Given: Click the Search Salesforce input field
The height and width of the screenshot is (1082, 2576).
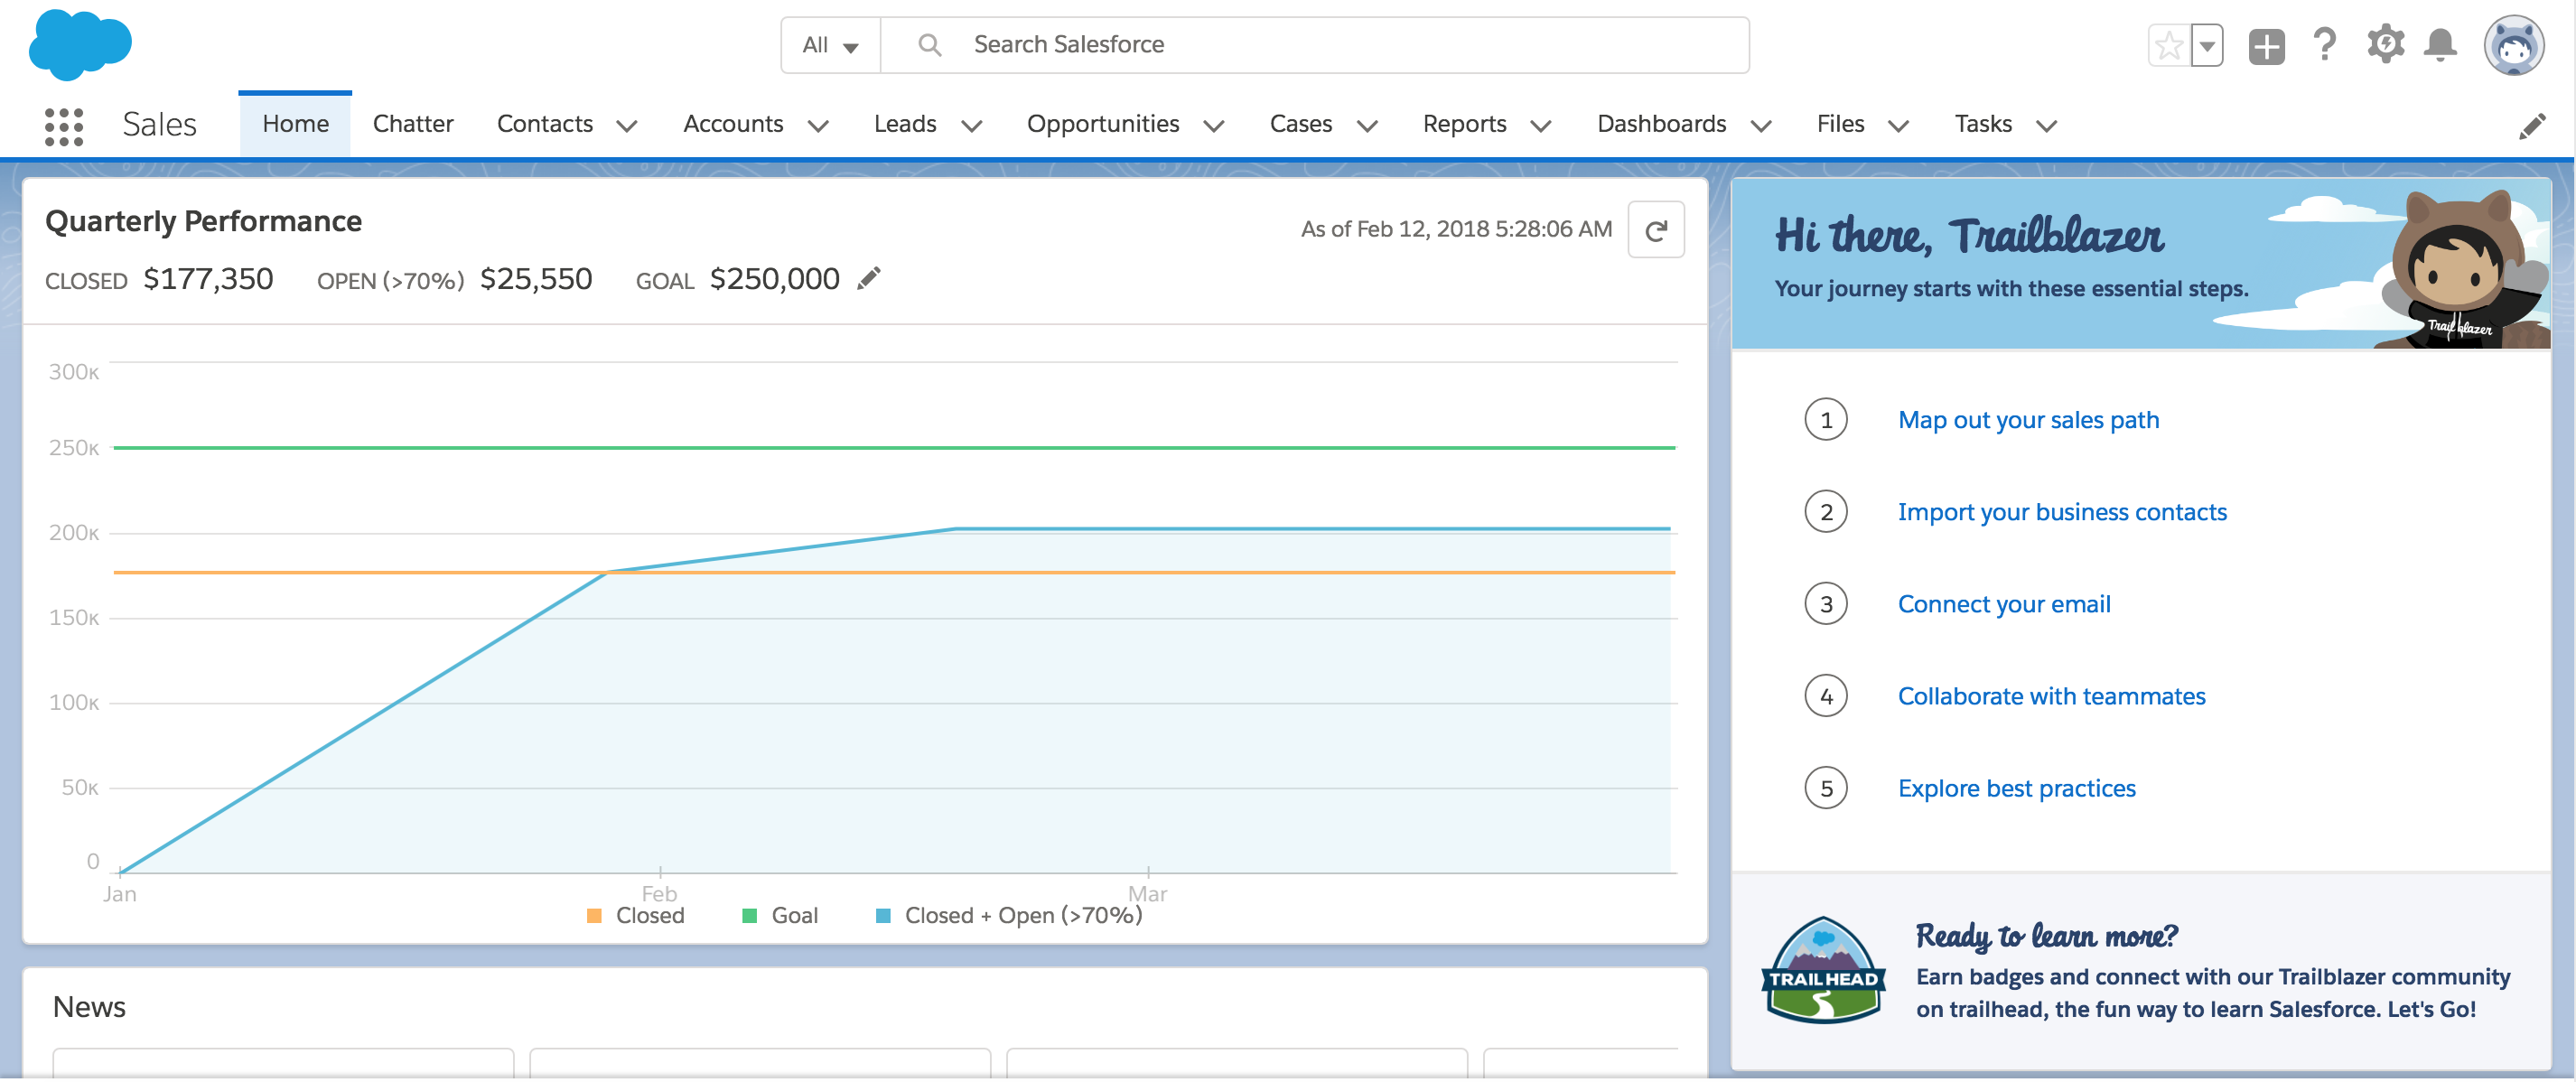Looking at the screenshot, I should [x=1314, y=45].
